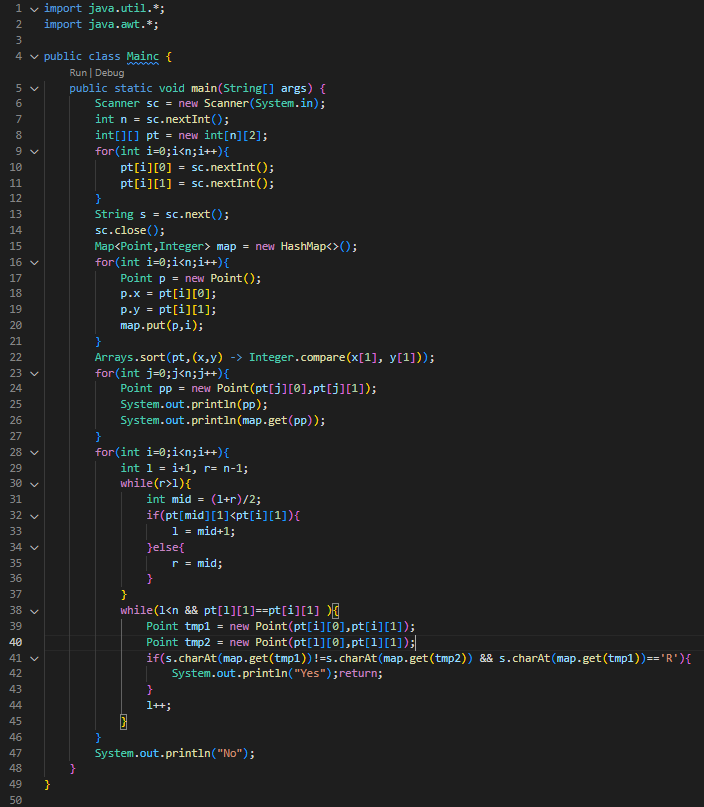704x807 pixels.
Task: Click "System.out.println(pp);" on line 25
Action: point(194,405)
